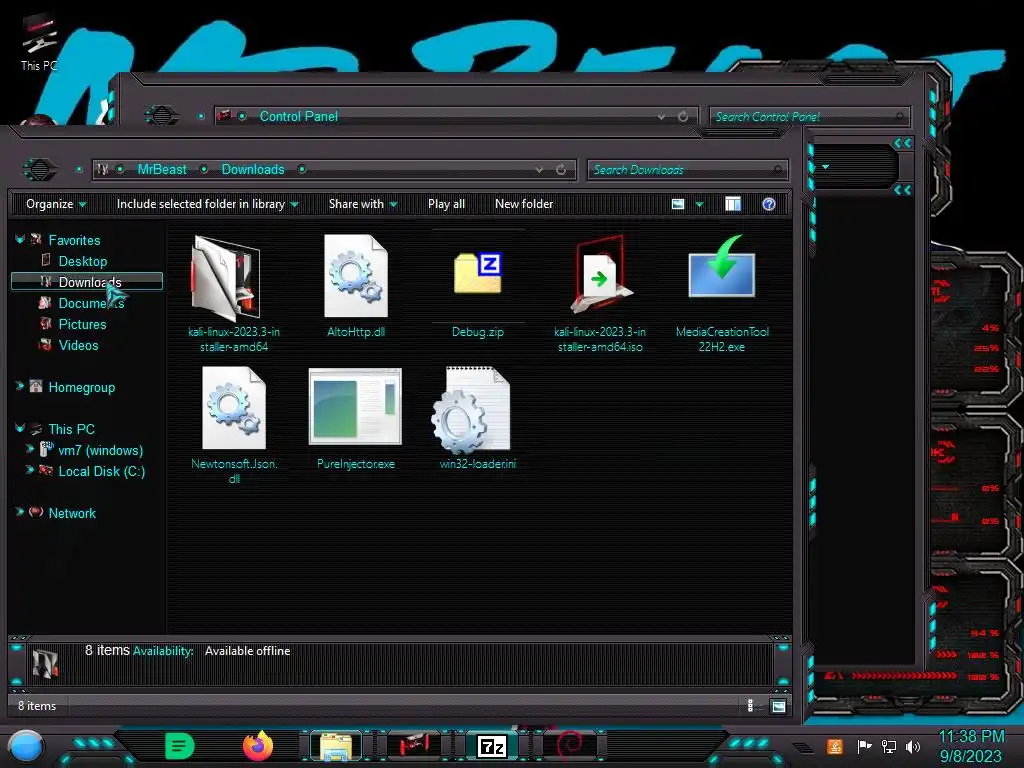Open the Control Panel address history dropdown
The width and height of the screenshot is (1024, 768).
point(661,116)
